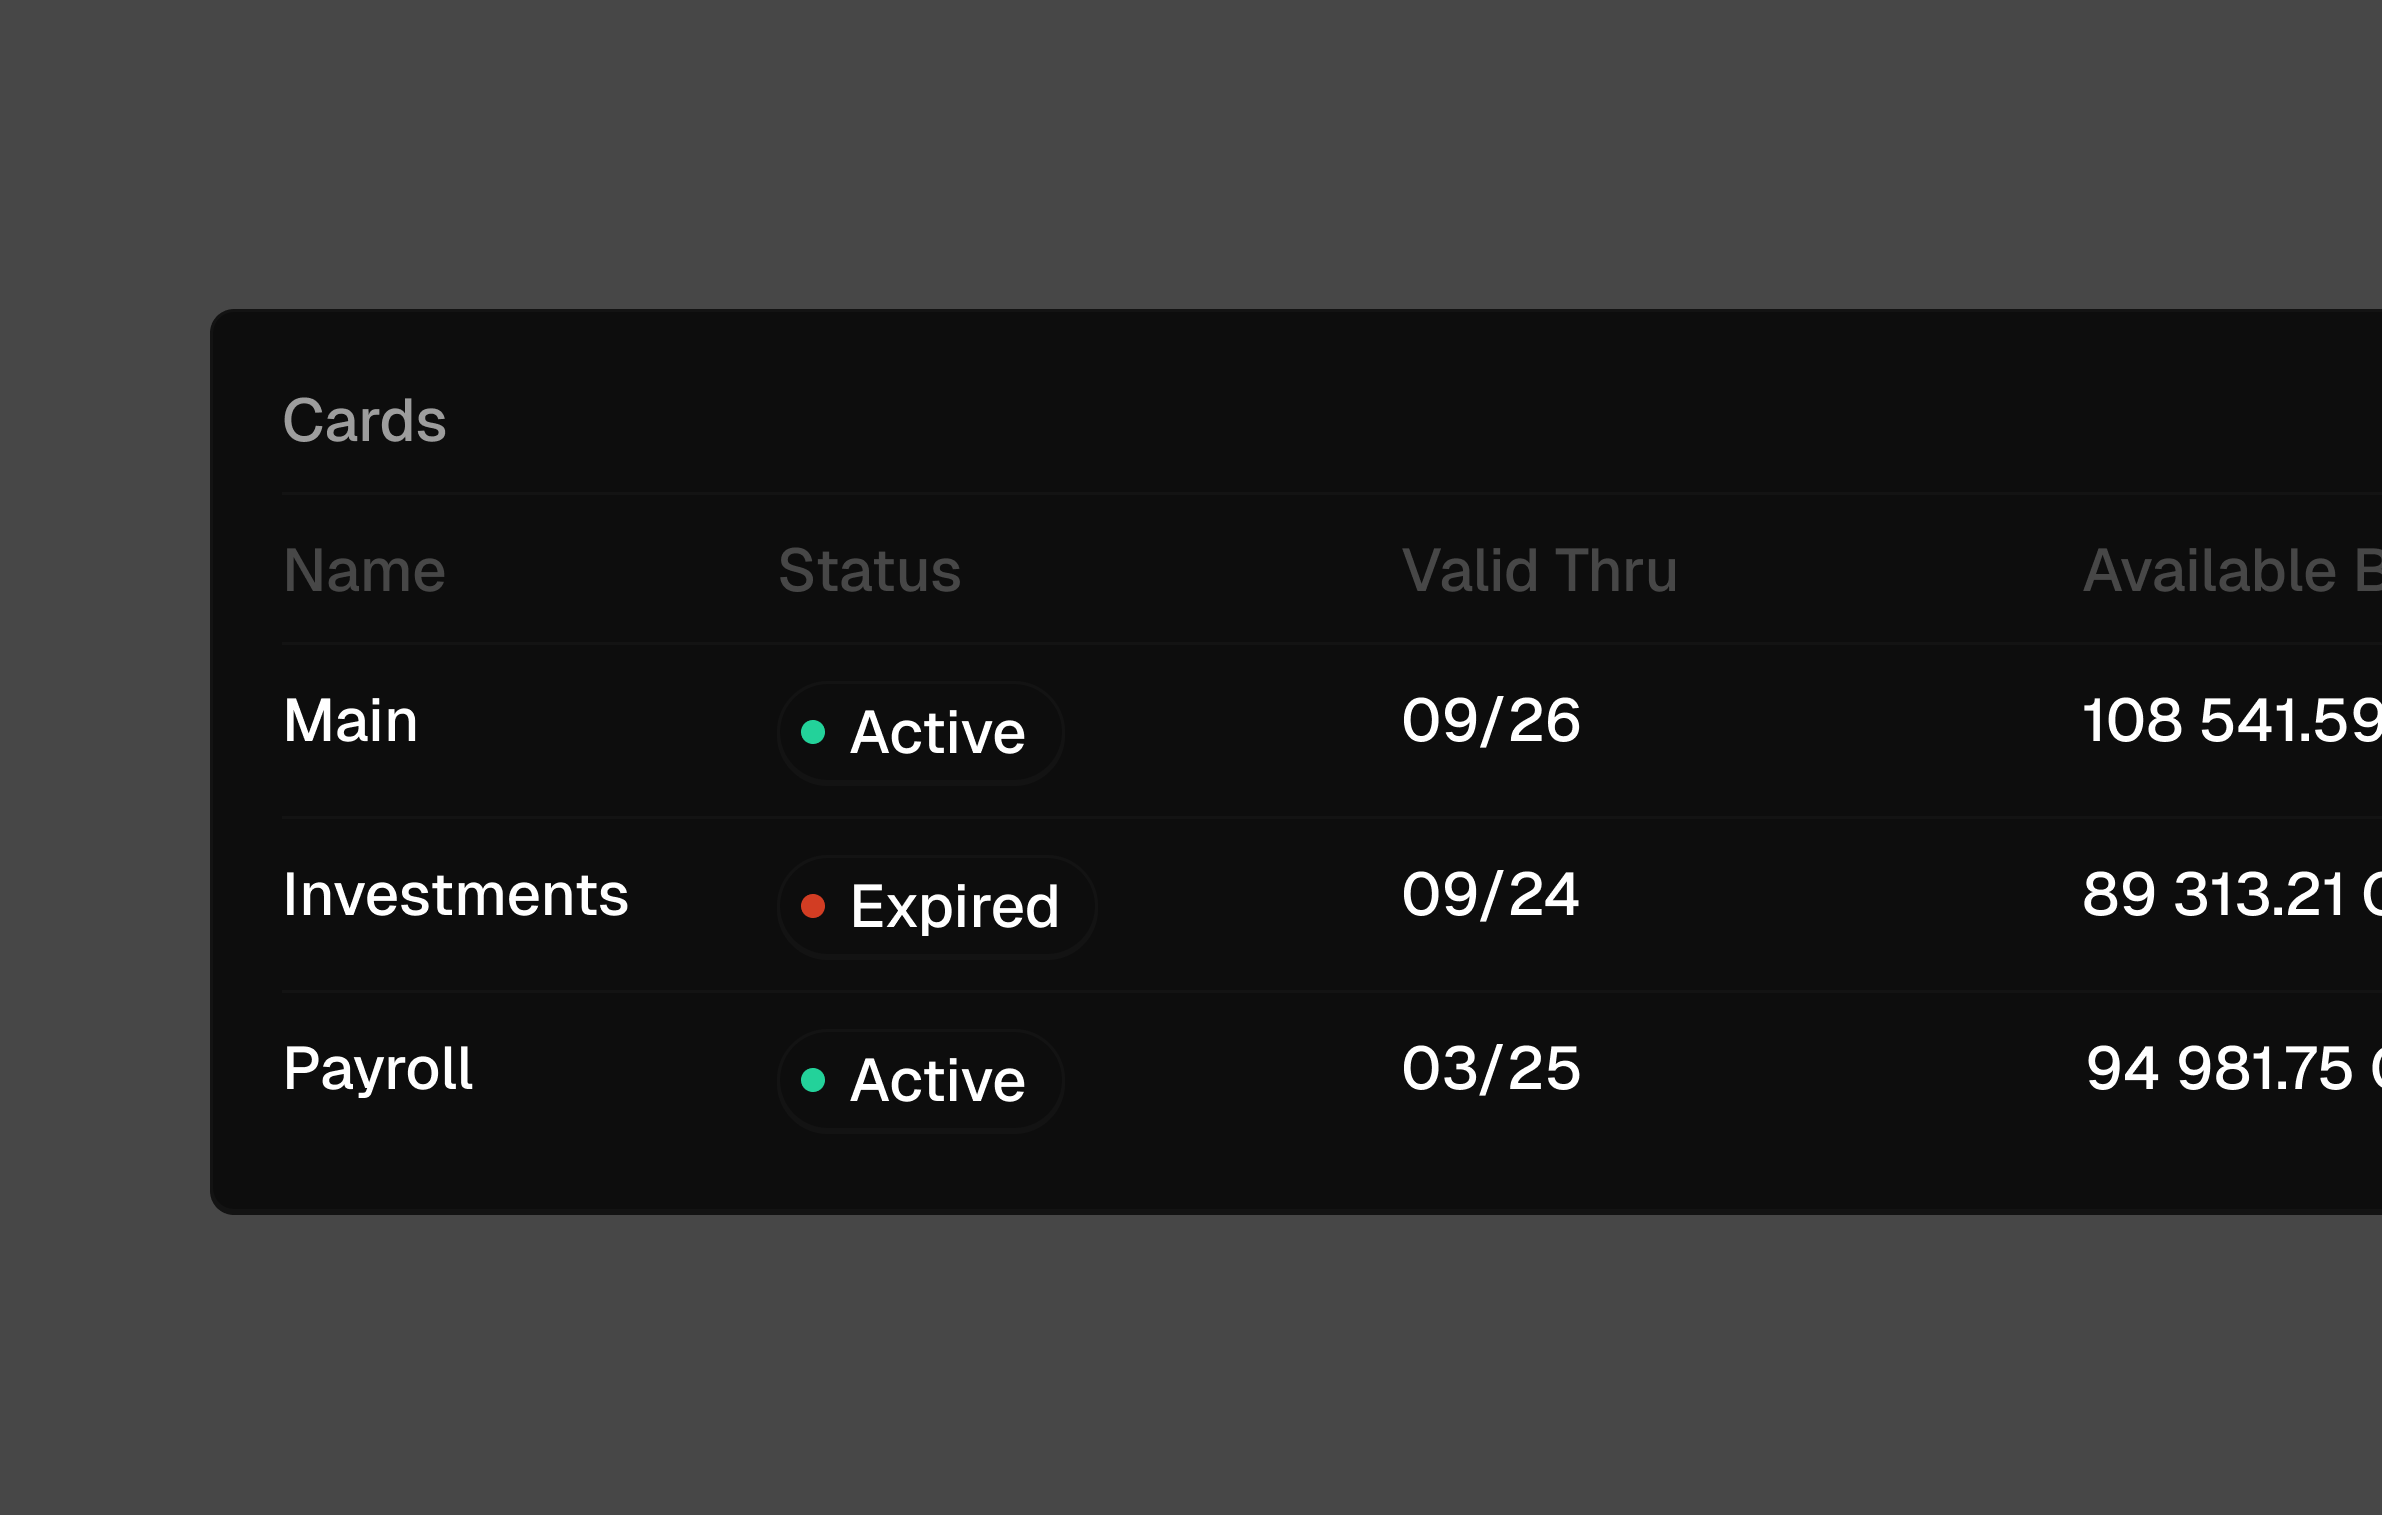
Task: Click the green dot in Main's status badge
Action: point(813,732)
